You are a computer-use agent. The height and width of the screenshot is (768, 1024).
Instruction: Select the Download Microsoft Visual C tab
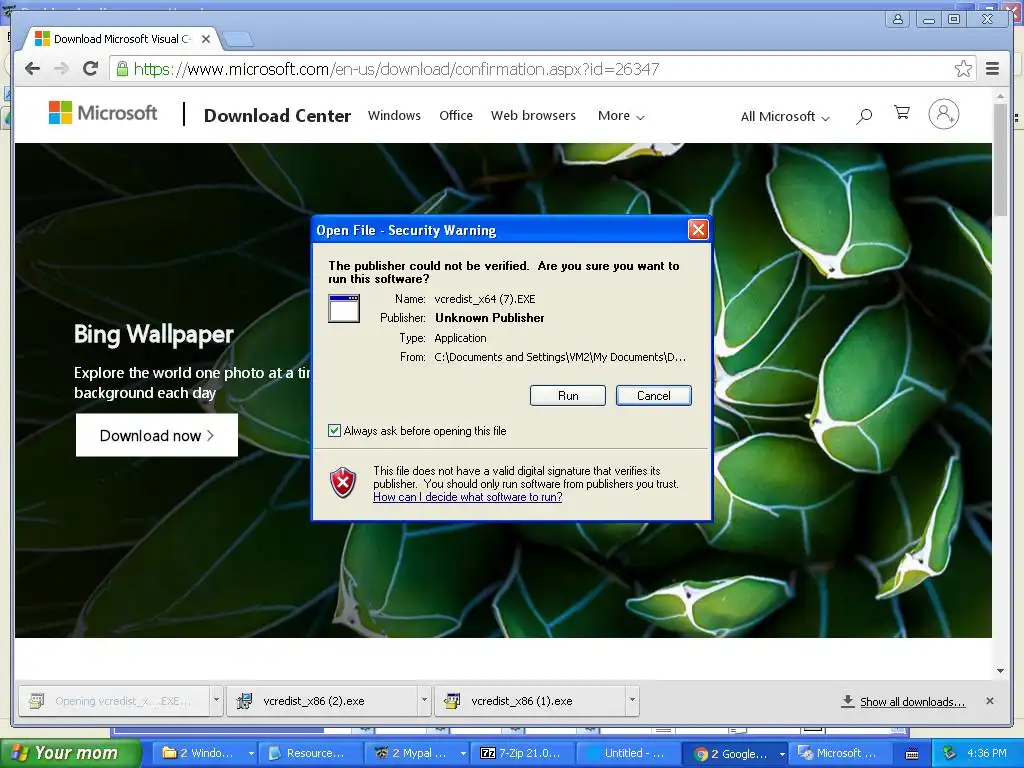[121, 39]
